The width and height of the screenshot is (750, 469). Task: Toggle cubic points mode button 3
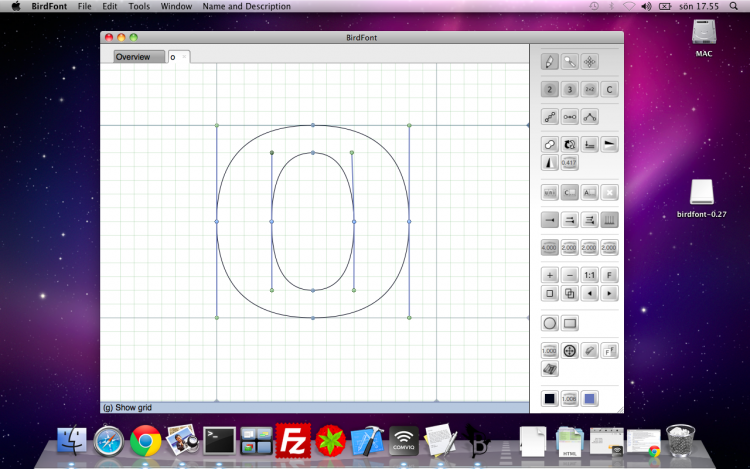(x=569, y=90)
